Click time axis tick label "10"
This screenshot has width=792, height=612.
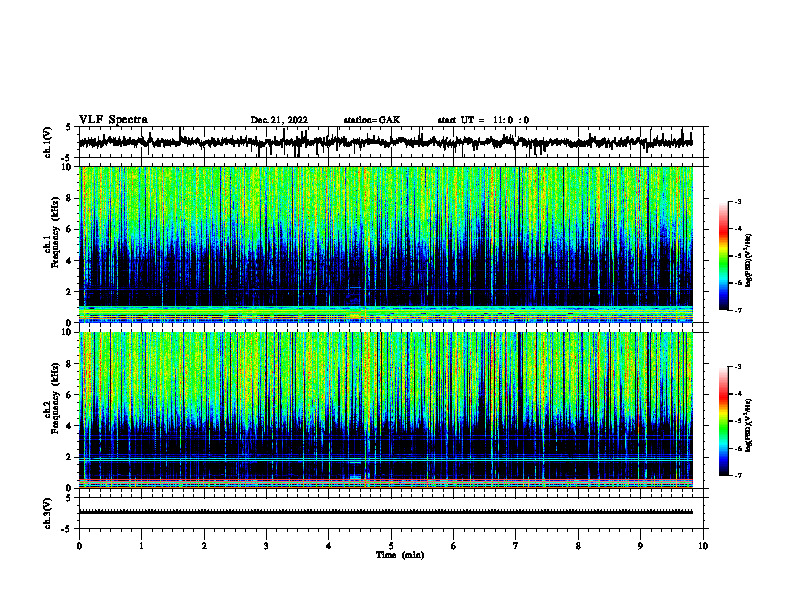703,546
